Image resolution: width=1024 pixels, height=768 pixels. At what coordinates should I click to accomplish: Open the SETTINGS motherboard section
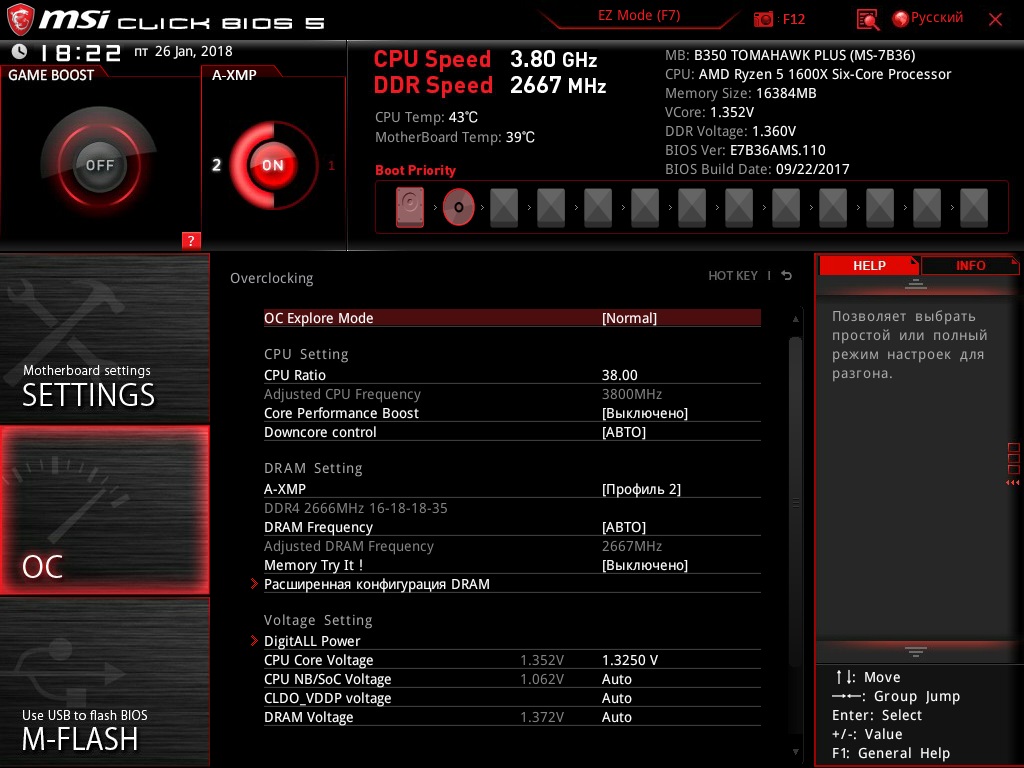tap(104, 338)
